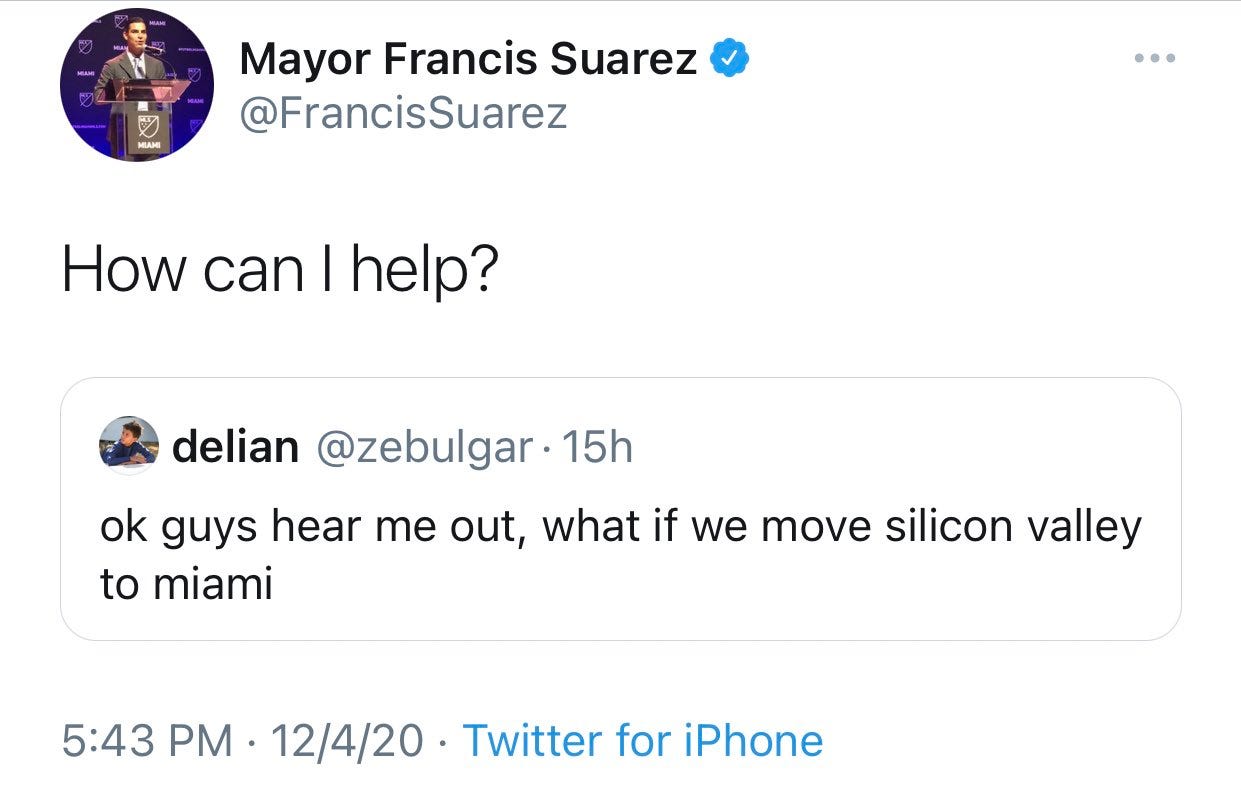Click the 5:43 PM timestamp
Viewport: 1241px width, 790px height.
coord(149,741)
